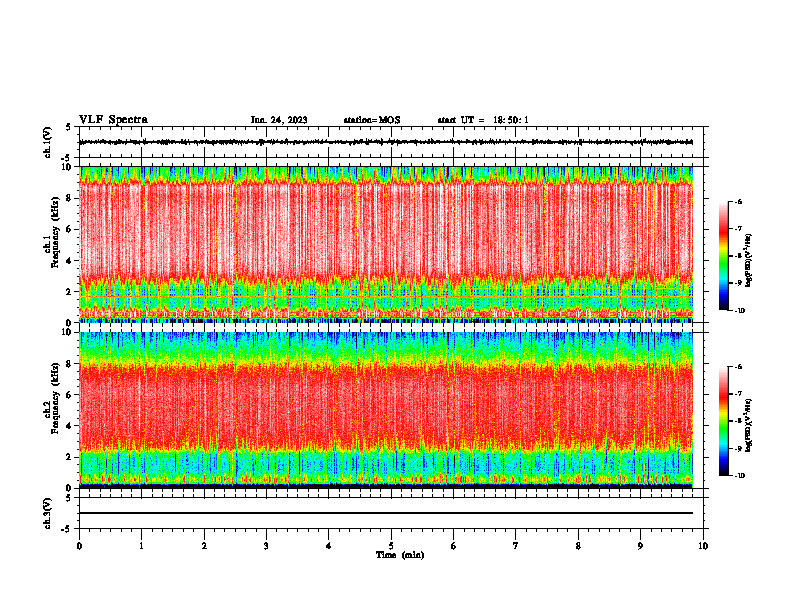Click the "Time (min)" axis label

point(400,555)
